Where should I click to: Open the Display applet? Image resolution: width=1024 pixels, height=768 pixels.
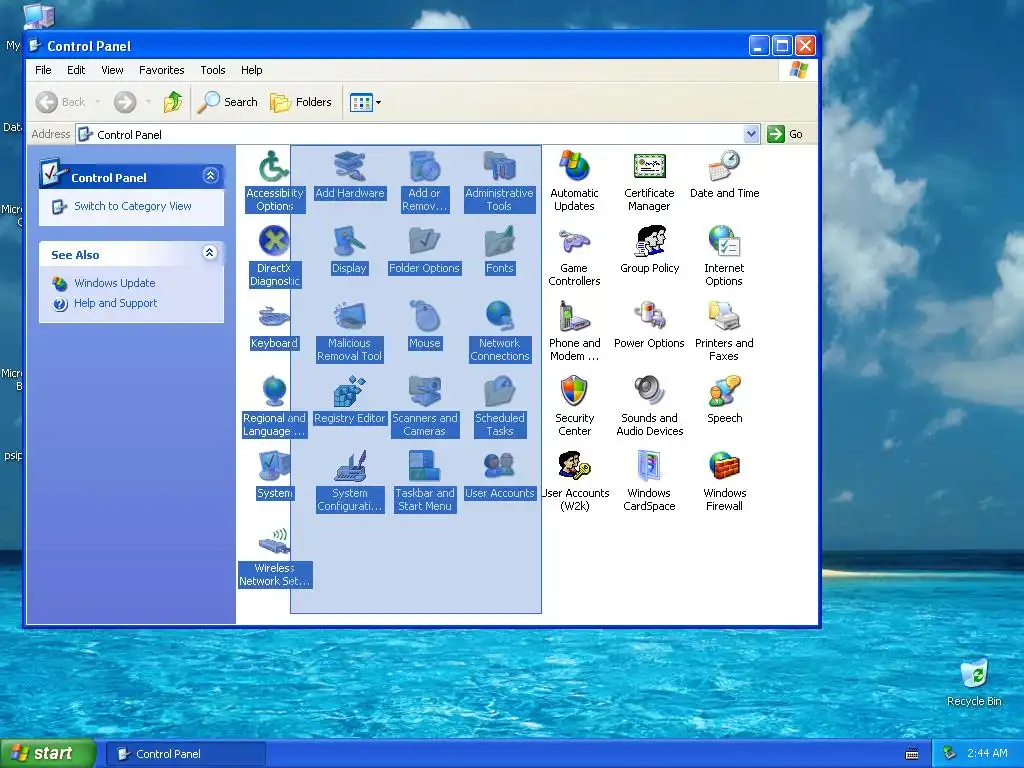pos(349,242)
